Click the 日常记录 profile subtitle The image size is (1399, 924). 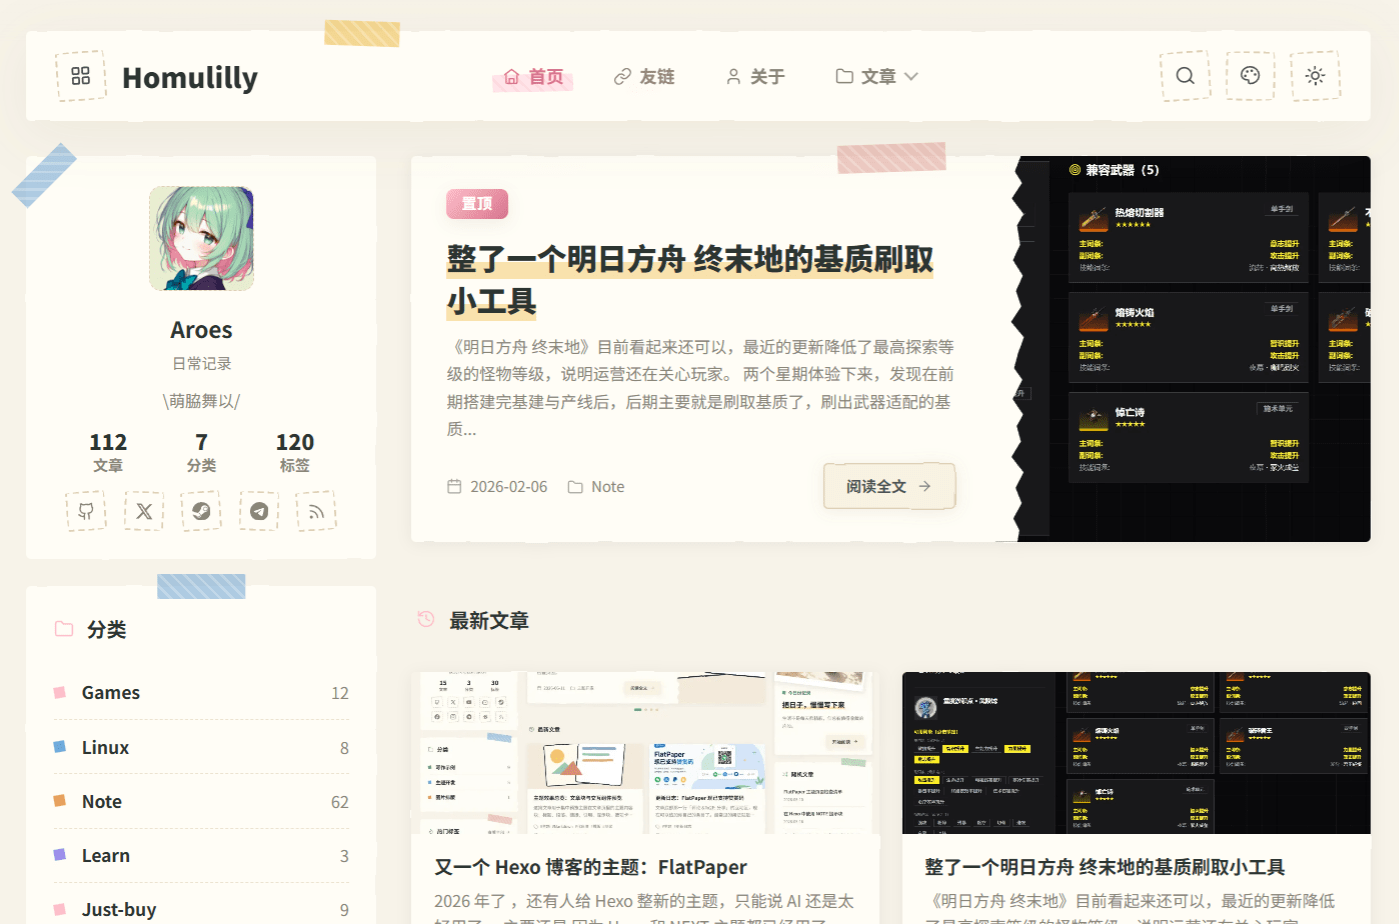point(201,364)
